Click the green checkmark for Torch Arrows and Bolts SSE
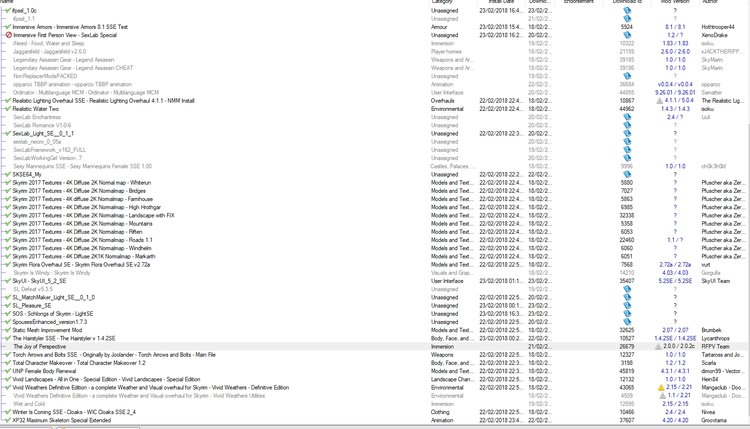This screenshot has height=429, width=750. (x=8, y=354)
